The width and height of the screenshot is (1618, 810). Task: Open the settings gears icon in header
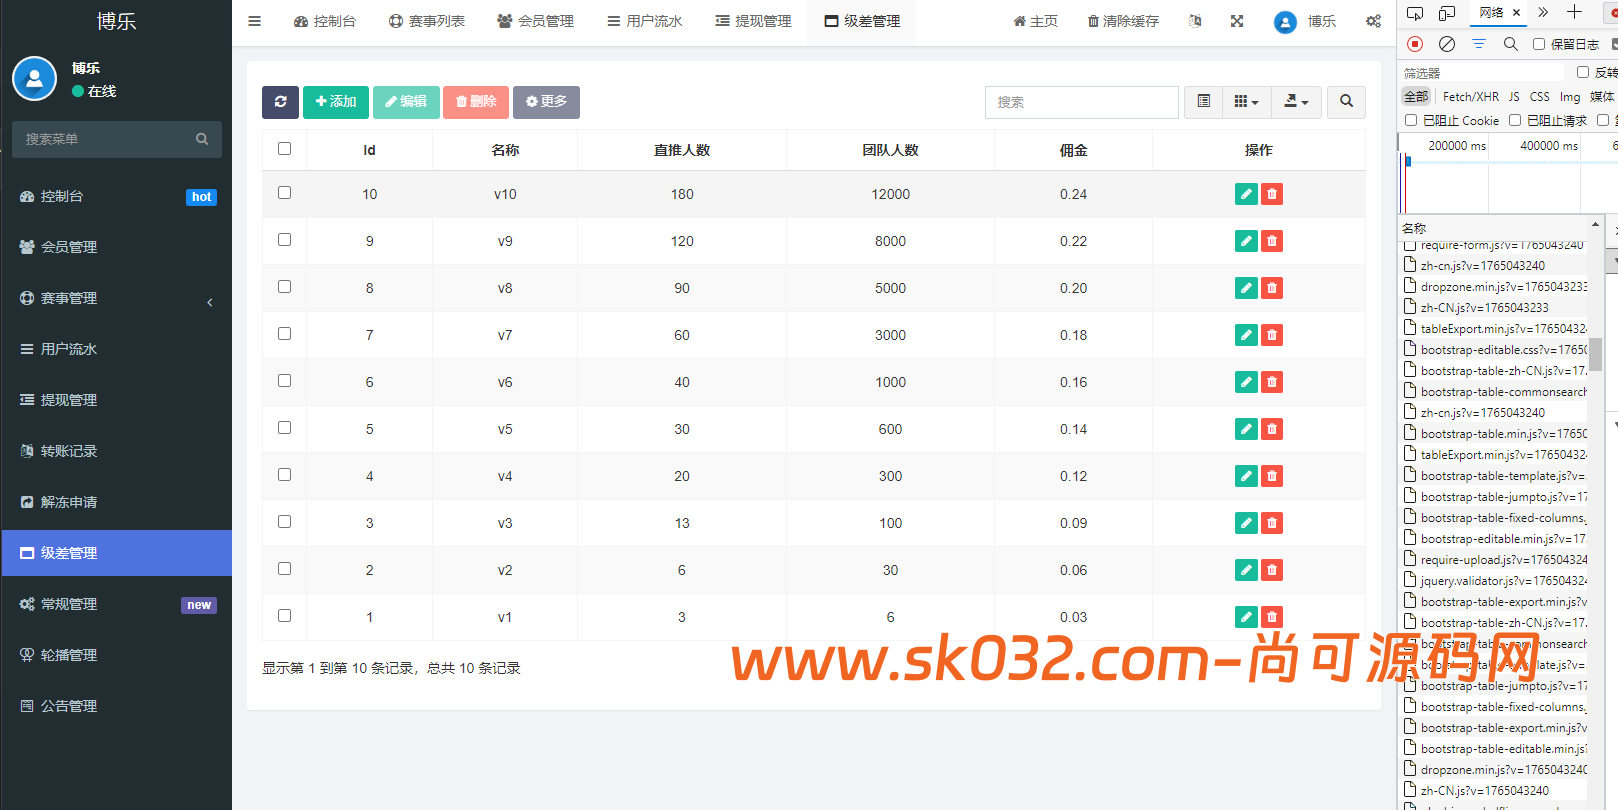1373,21
